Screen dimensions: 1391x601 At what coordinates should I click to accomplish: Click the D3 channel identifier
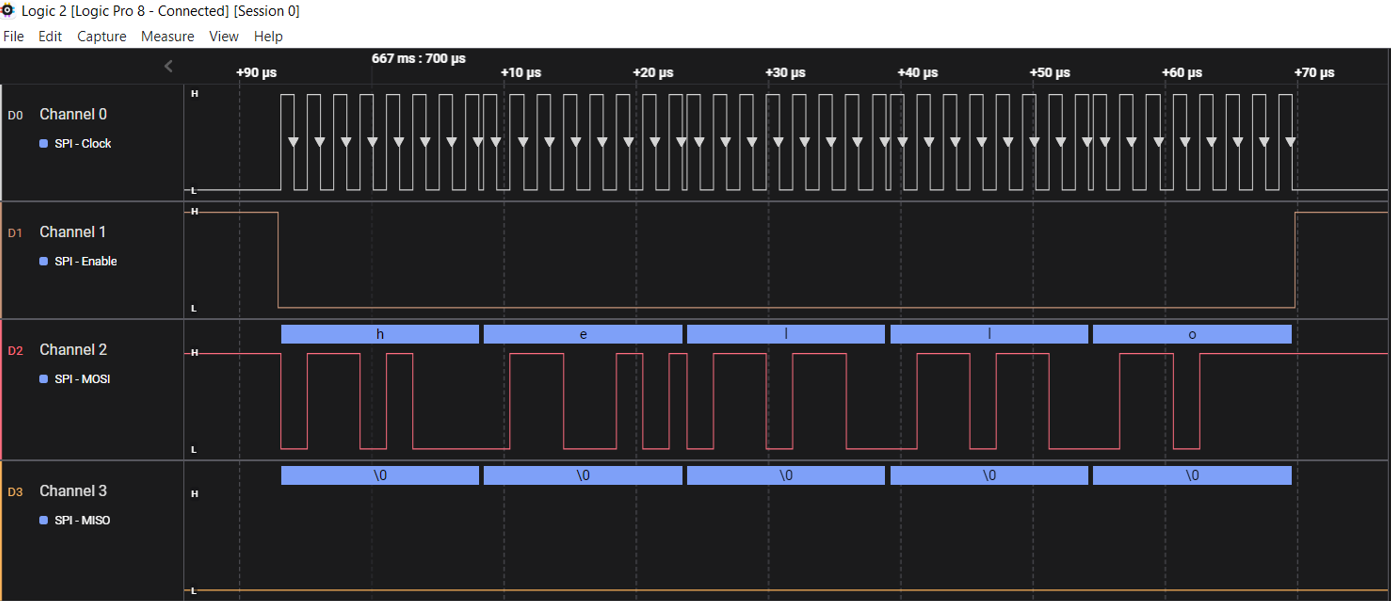point(15,492)
